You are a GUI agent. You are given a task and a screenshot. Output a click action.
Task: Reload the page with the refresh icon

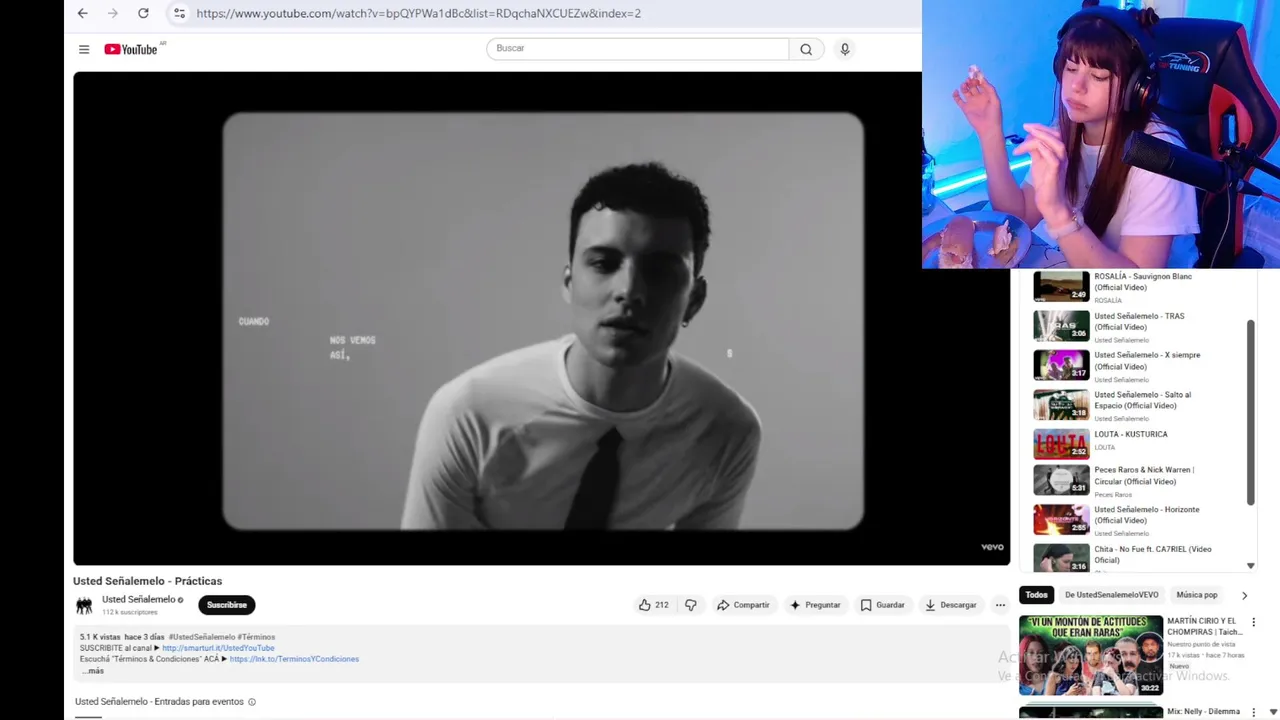coord(143,13)
